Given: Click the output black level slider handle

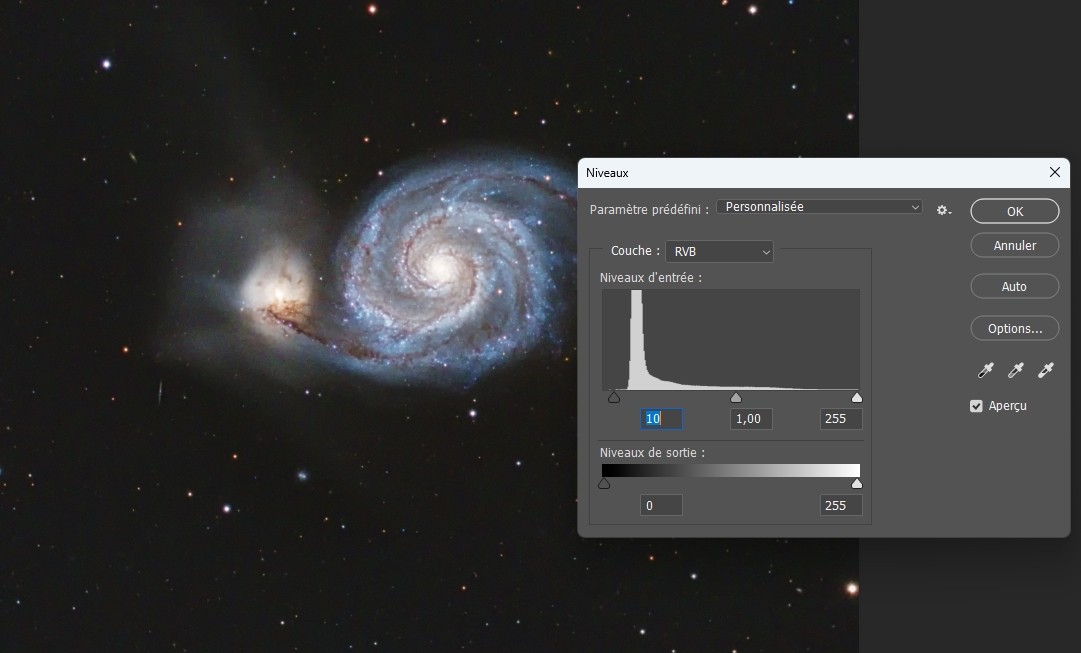Looking at the screenshot, I should pos(604,484).
